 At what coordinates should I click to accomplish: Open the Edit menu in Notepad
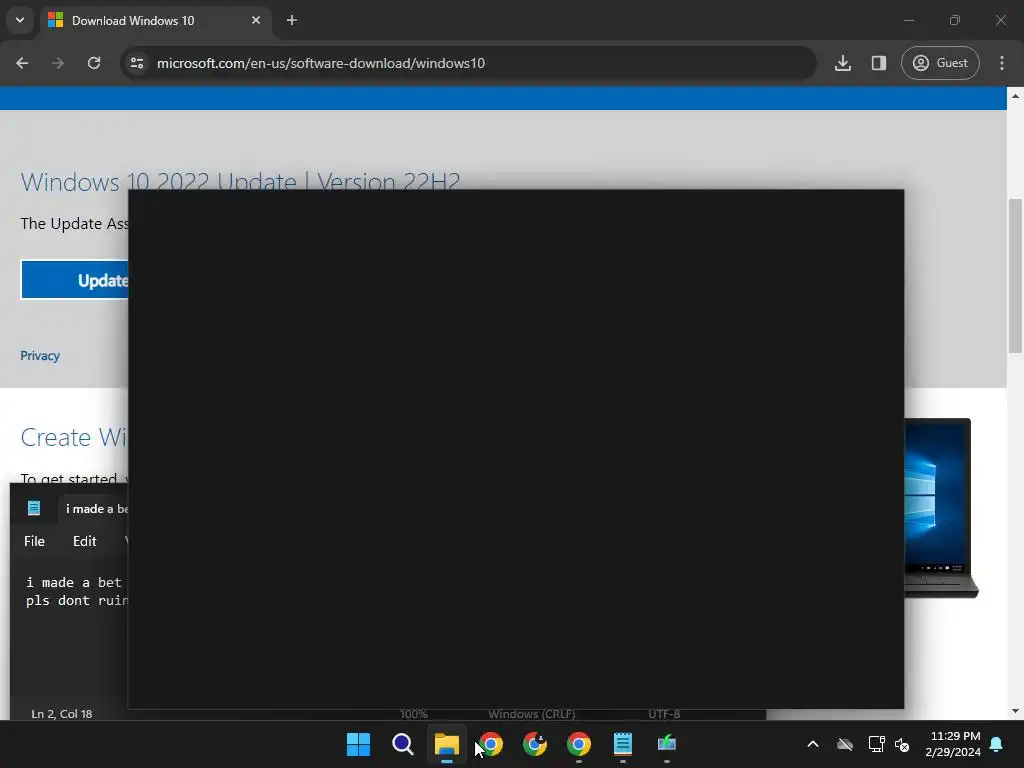85,541
